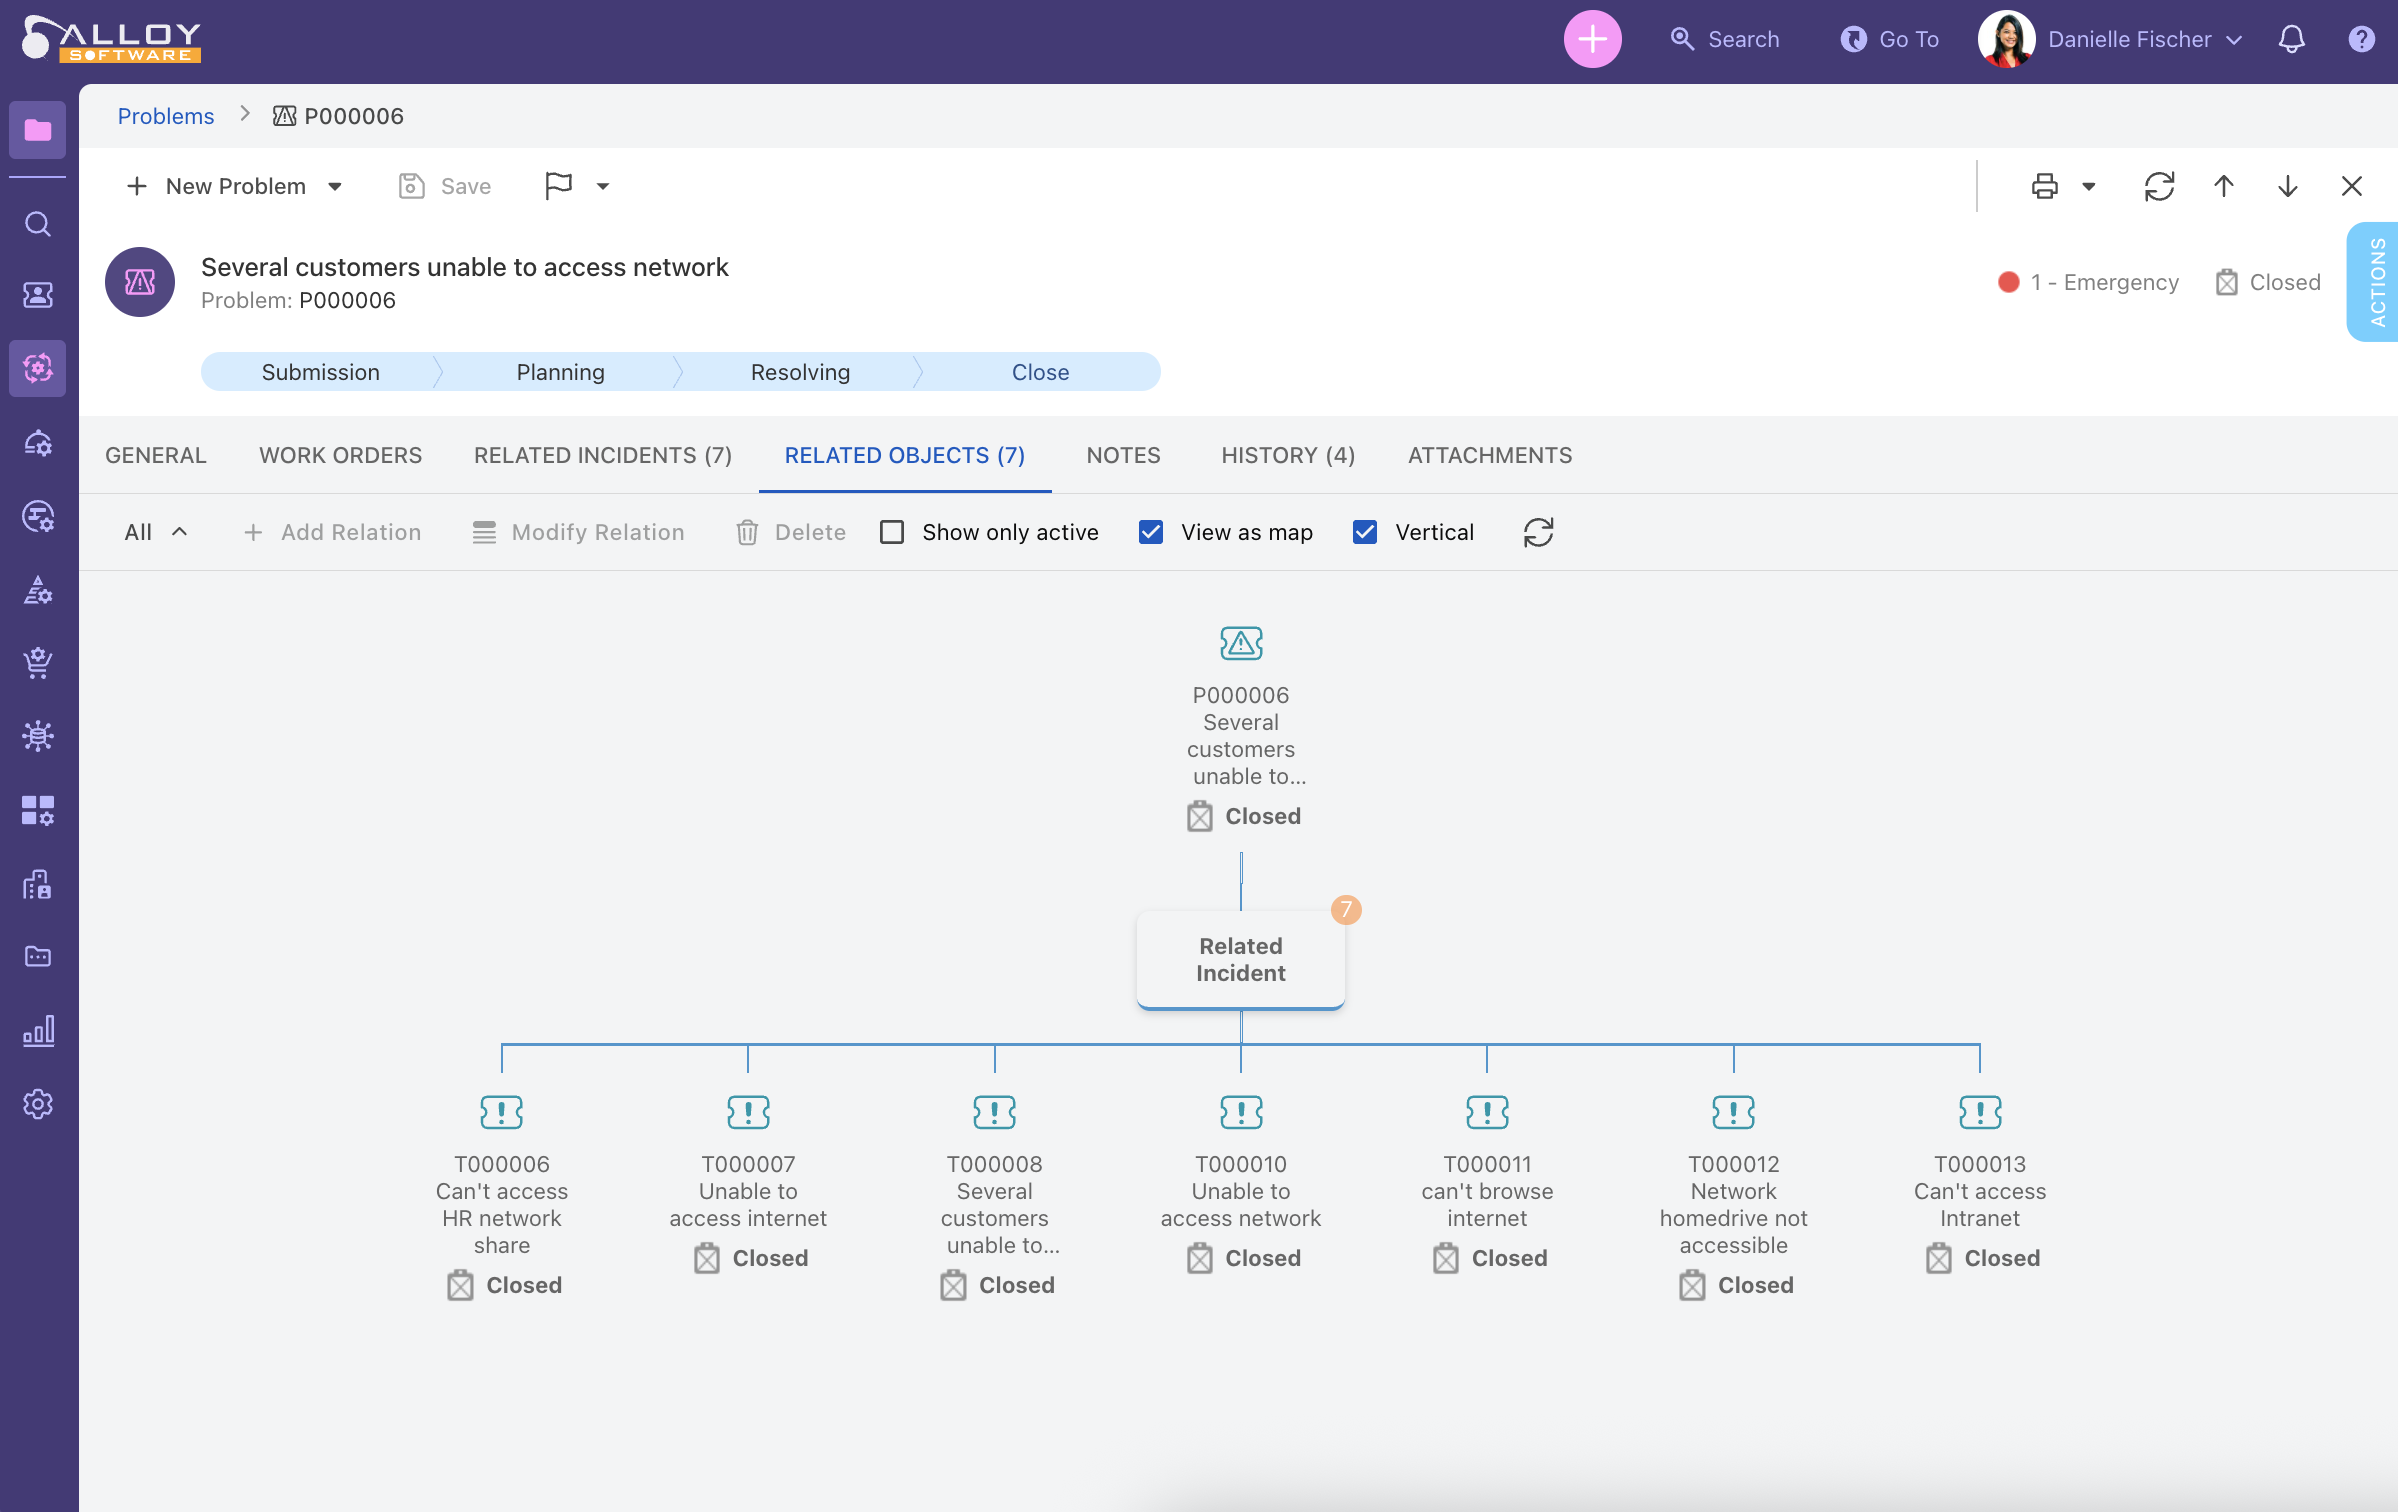
Task: Select the T000010 incident node in the map
Action: 1240,1112
